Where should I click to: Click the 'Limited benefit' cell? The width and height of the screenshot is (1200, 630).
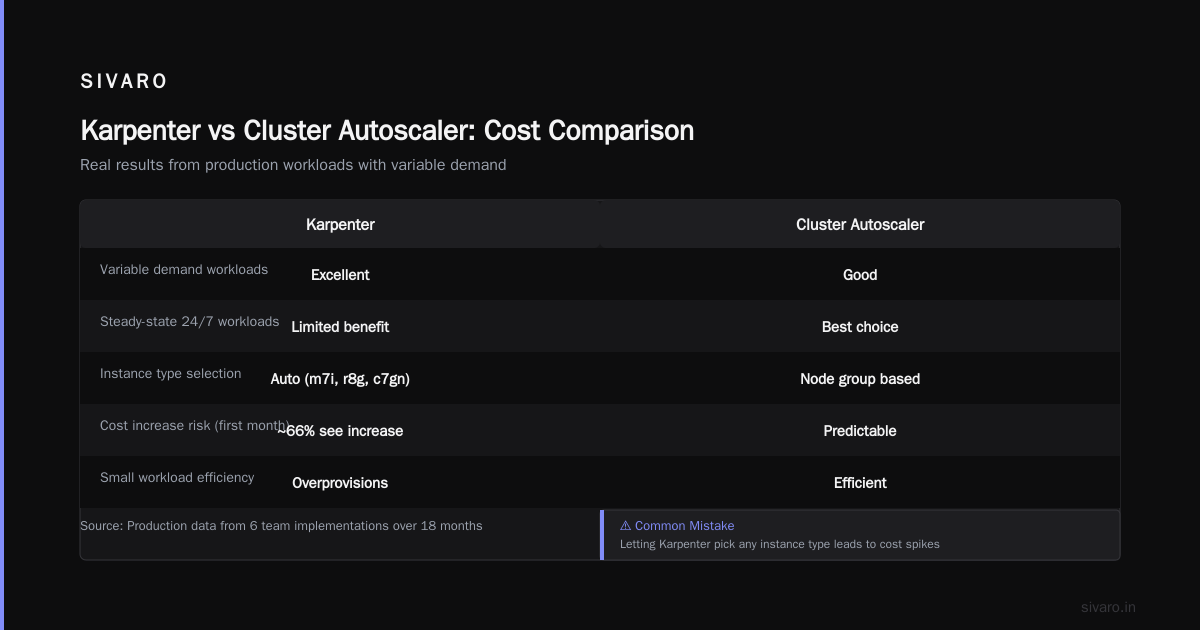point(340,327)
